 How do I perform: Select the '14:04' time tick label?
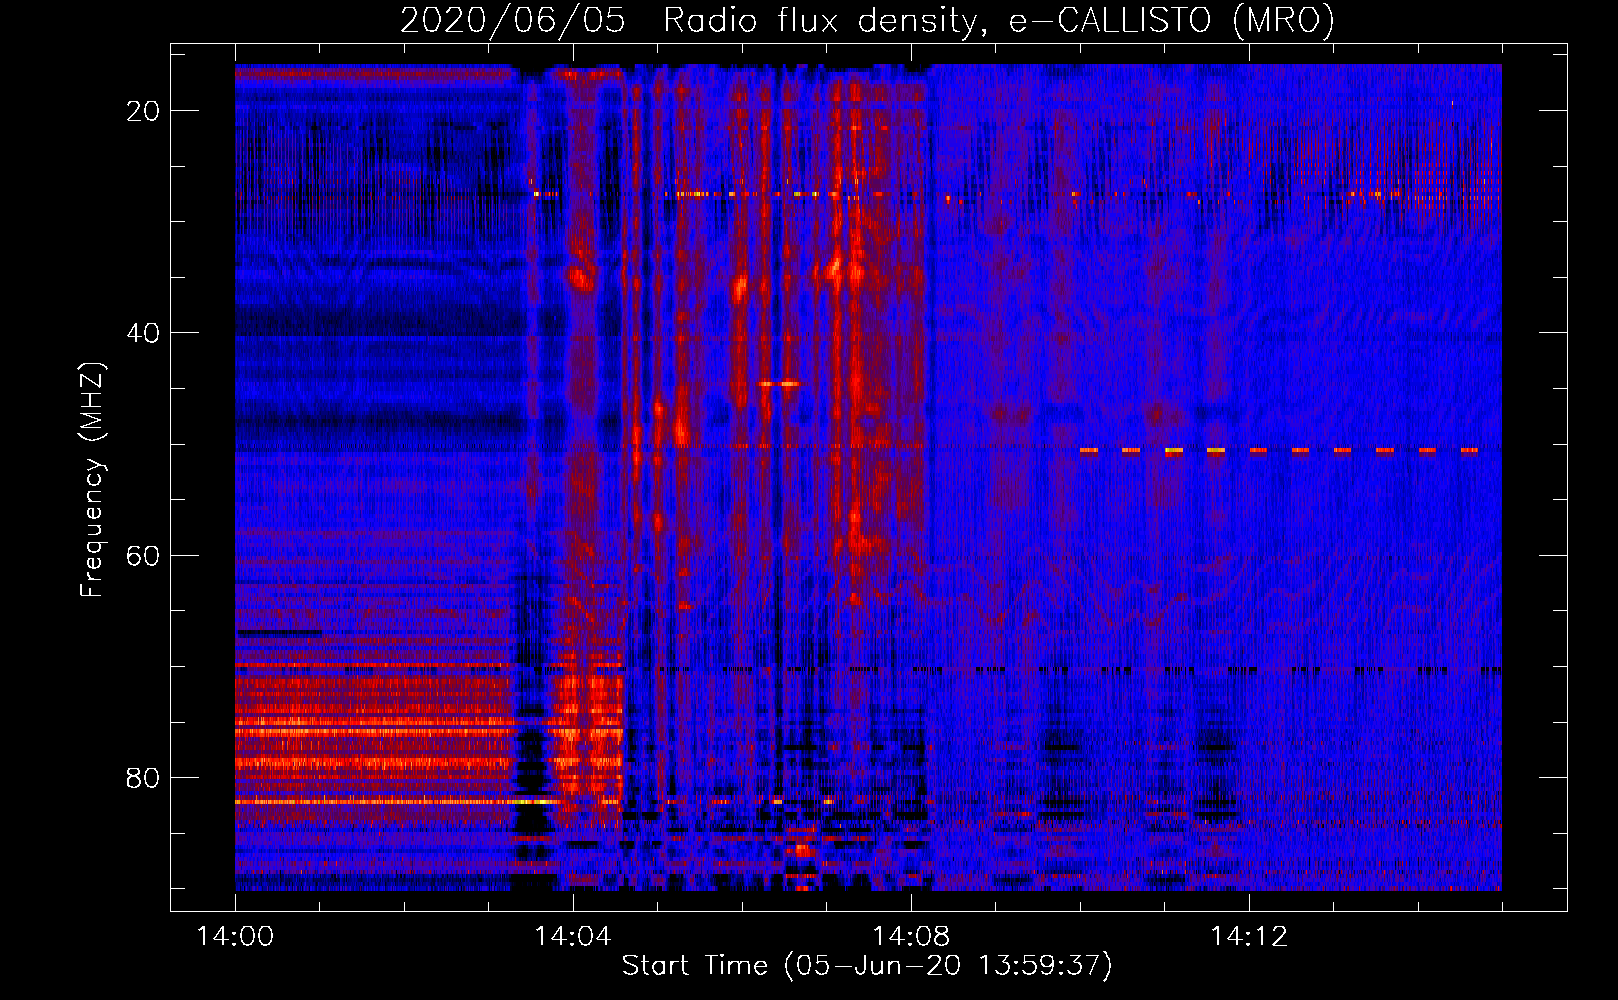[x=572, y=937]
